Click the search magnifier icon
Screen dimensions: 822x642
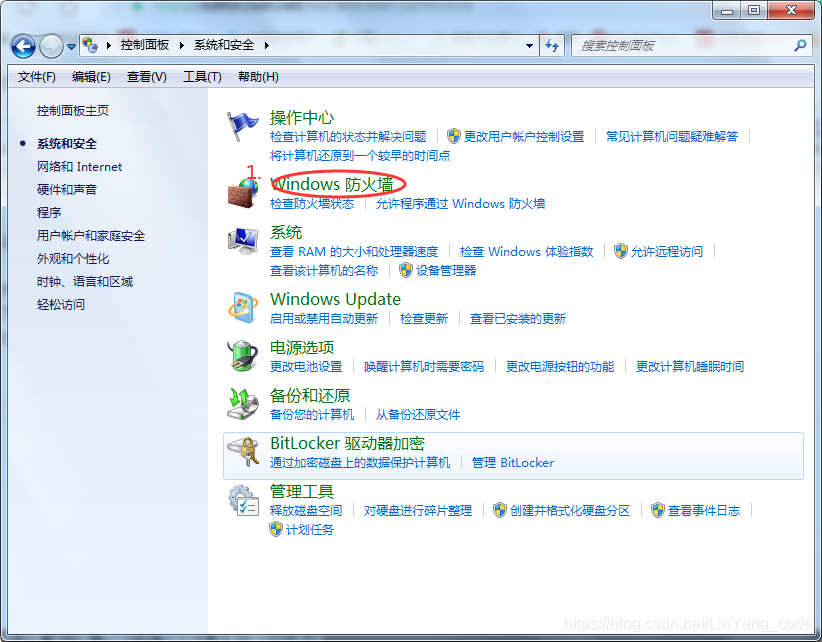tap(800, 46)
